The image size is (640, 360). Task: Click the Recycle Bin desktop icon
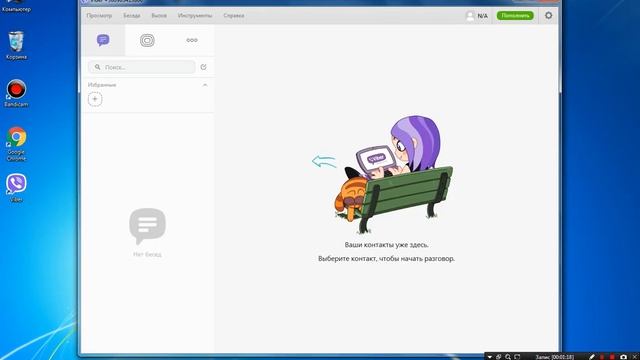16,45
